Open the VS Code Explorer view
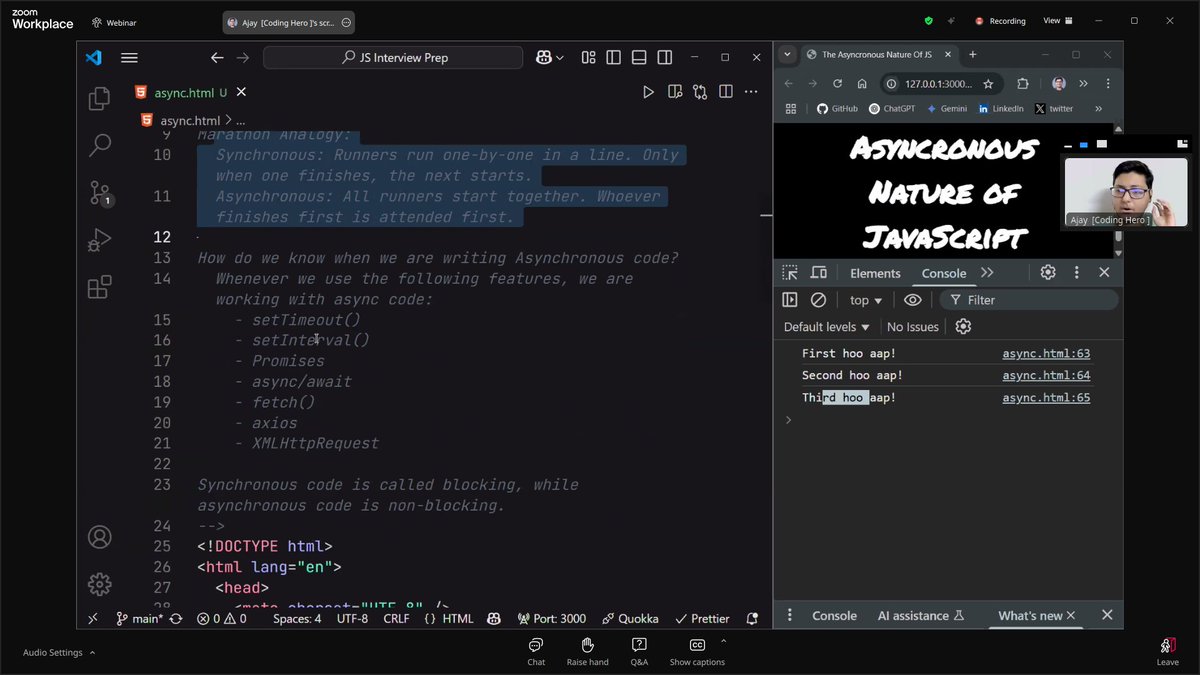This screenshot has width=1200, height=675. 99,98
